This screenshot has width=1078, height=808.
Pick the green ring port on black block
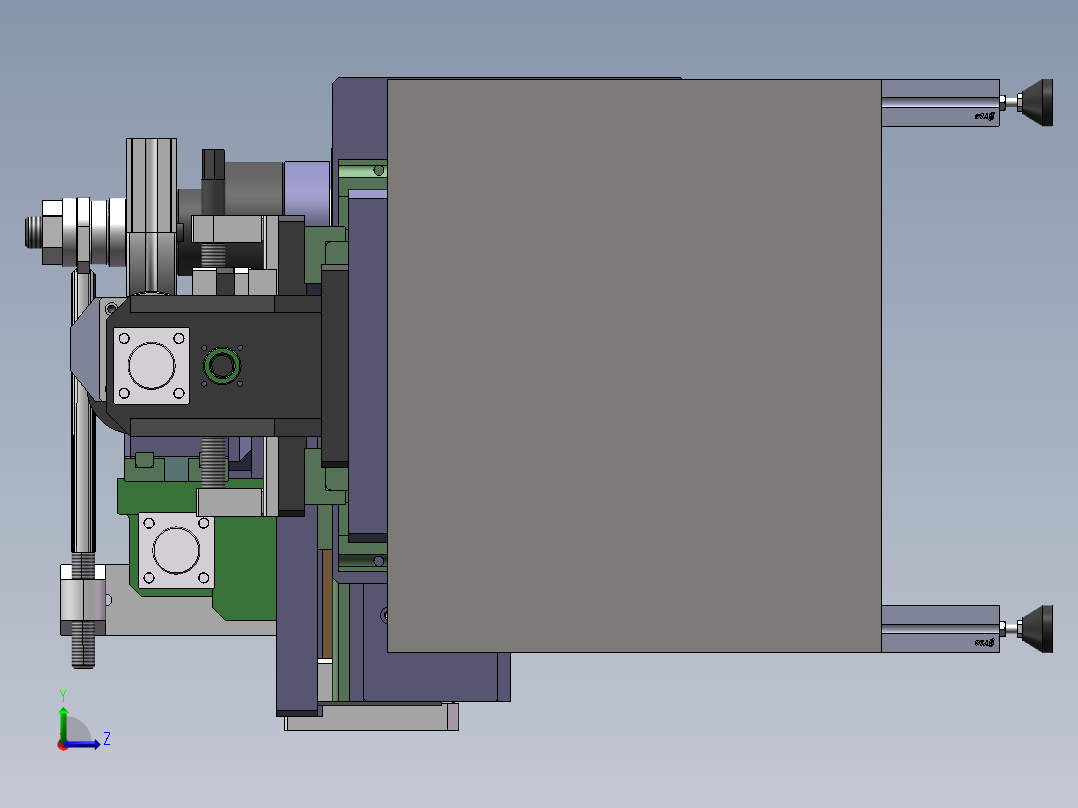coord(221,366)
